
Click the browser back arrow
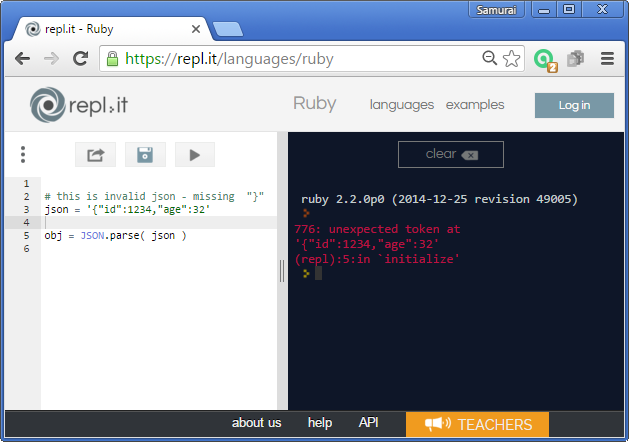(22, 59)
